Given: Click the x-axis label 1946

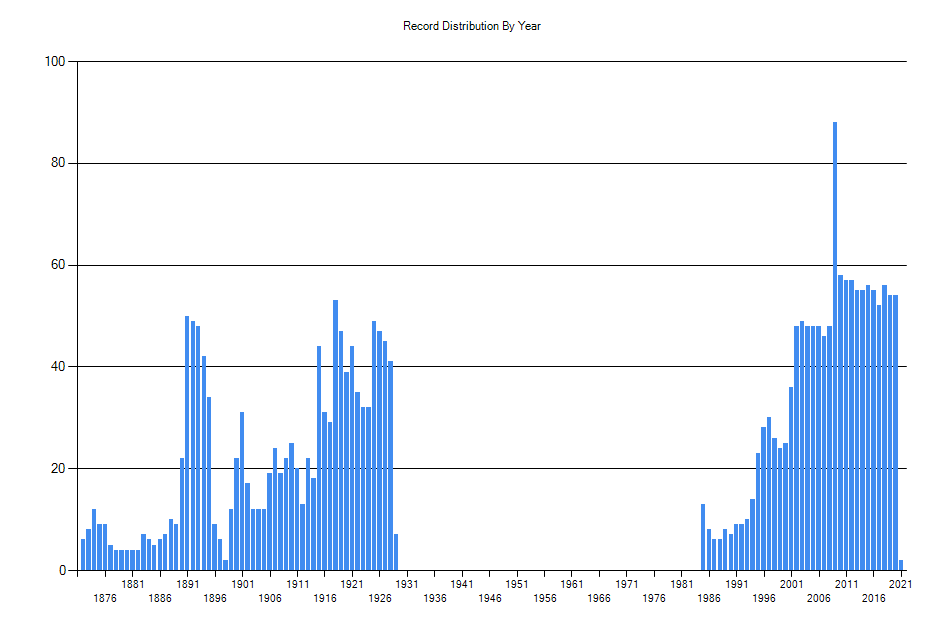Looking at the screenshot, I should [x=489, y=598].
